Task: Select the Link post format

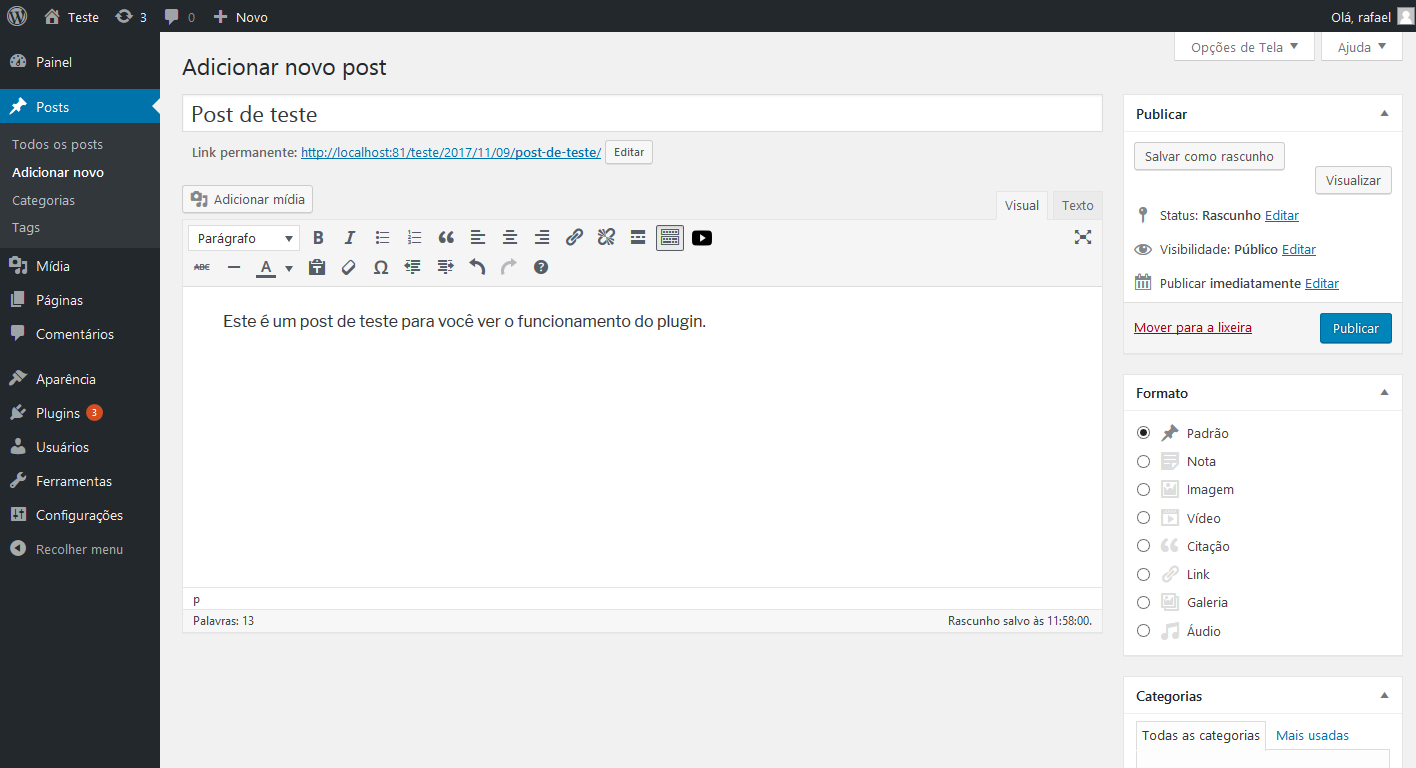Action: click(x=1143, y=574)
